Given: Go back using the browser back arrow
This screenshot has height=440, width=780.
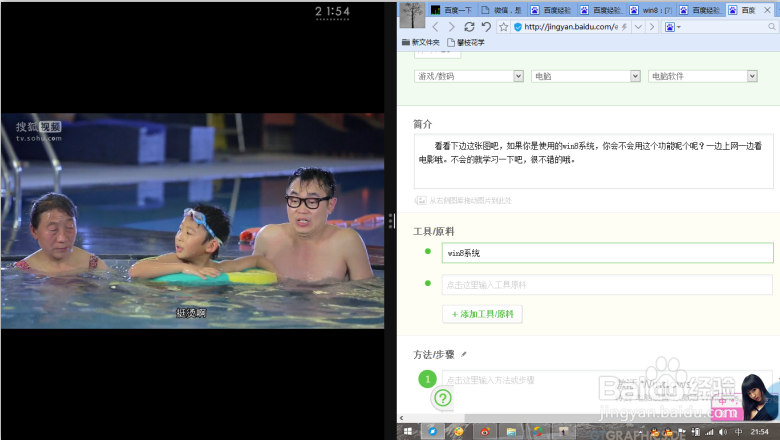Looking at the screenshot, I should coord(436,27).
